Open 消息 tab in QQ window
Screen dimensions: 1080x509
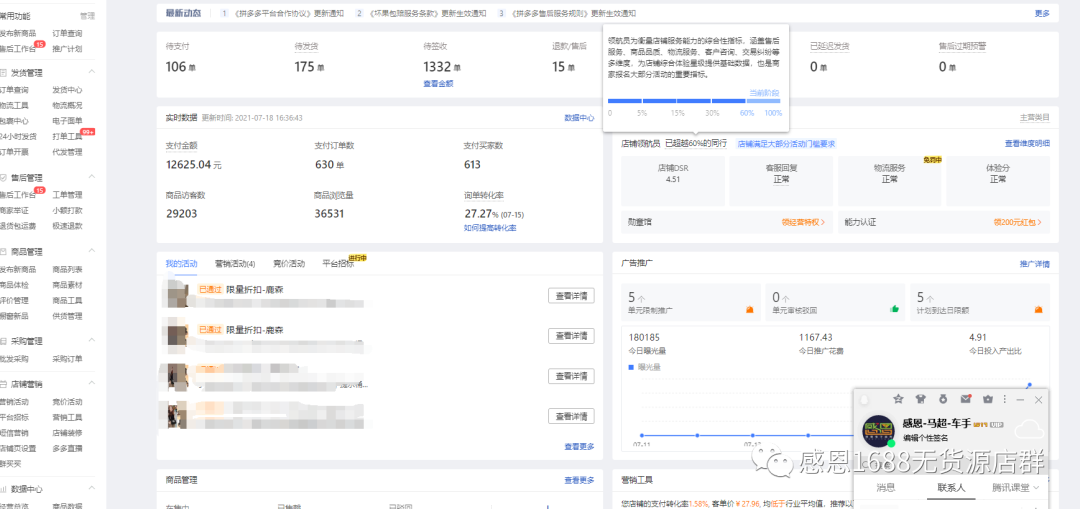(x=885, y=488)
